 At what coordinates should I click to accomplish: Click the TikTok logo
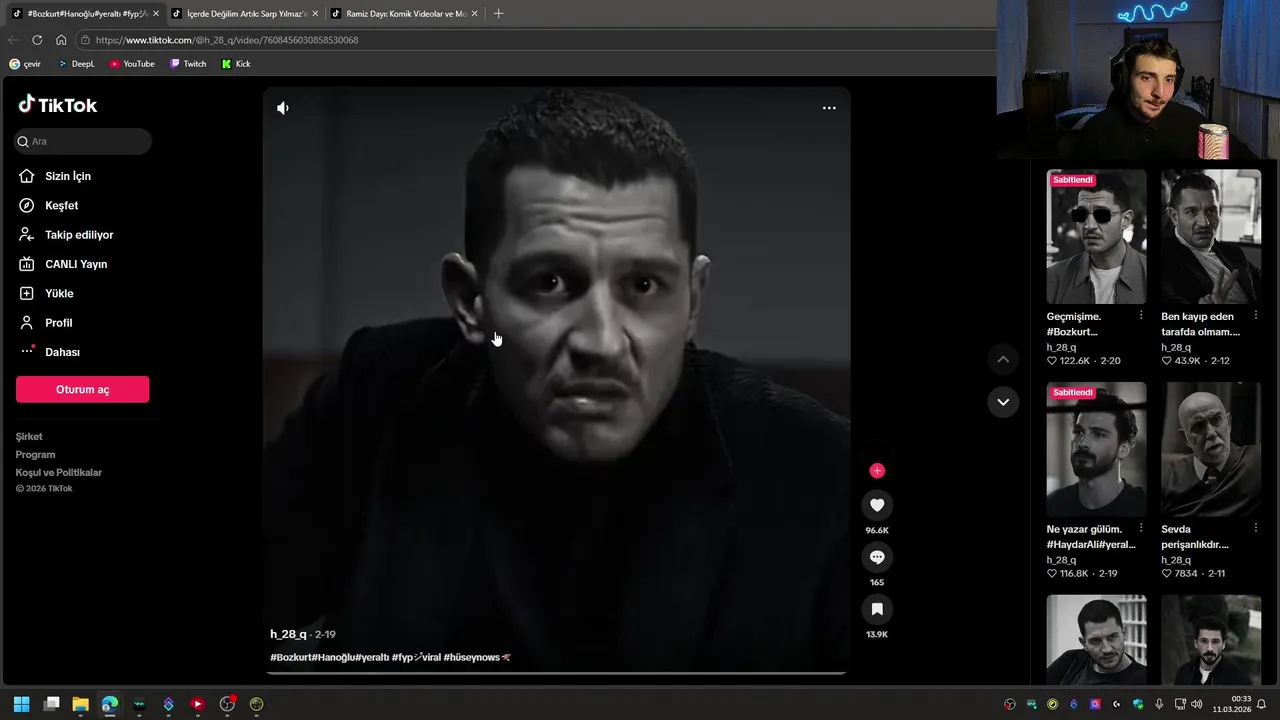(58, 105)
